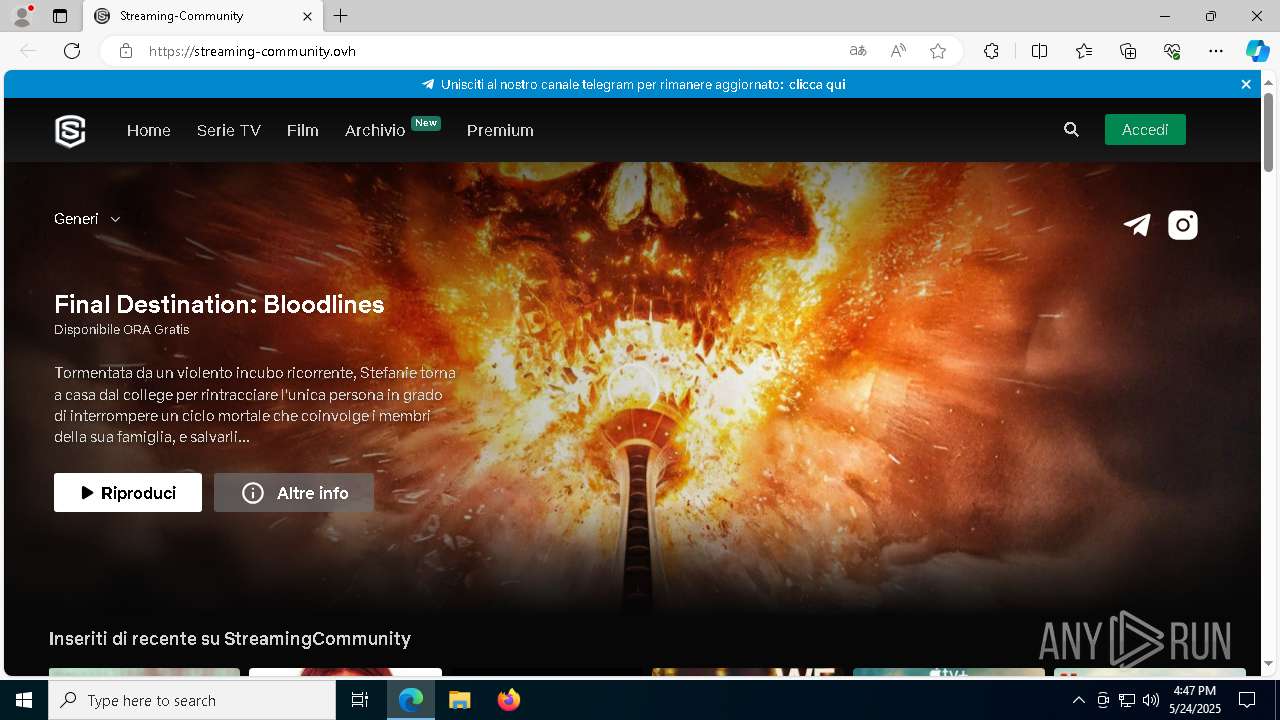This screenshot has height=720, width=1280.
Task: Play Final Destination with Riproduci
Action: [128, 493]
